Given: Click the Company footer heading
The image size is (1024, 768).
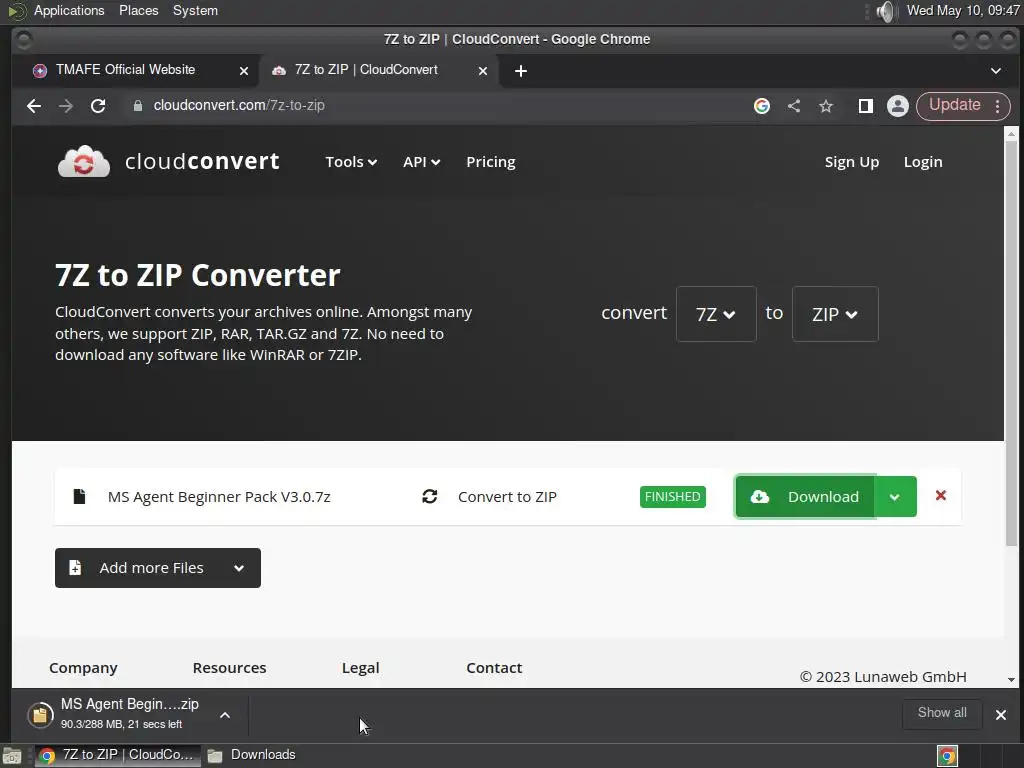Looking at the screenshot, I should click(x=83, y=668).
